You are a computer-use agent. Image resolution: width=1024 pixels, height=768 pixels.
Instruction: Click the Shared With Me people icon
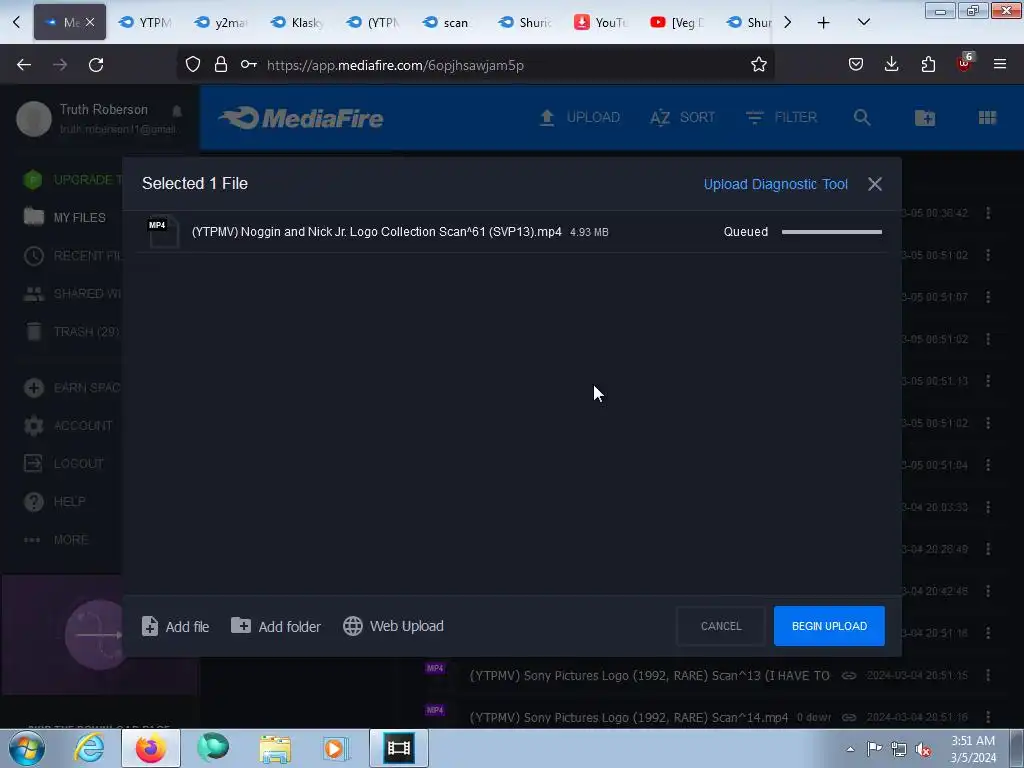[34, 294]
